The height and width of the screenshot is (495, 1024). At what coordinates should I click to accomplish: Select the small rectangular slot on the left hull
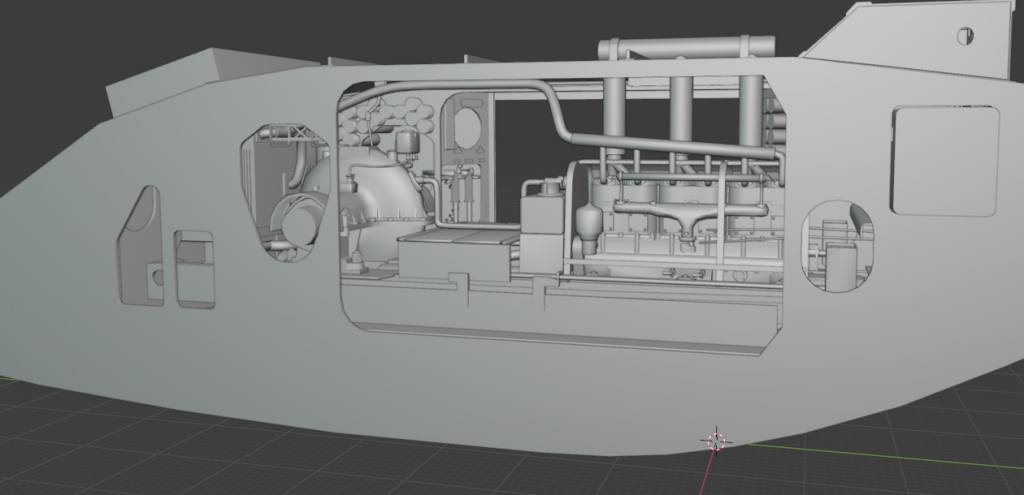coord(193,268)
